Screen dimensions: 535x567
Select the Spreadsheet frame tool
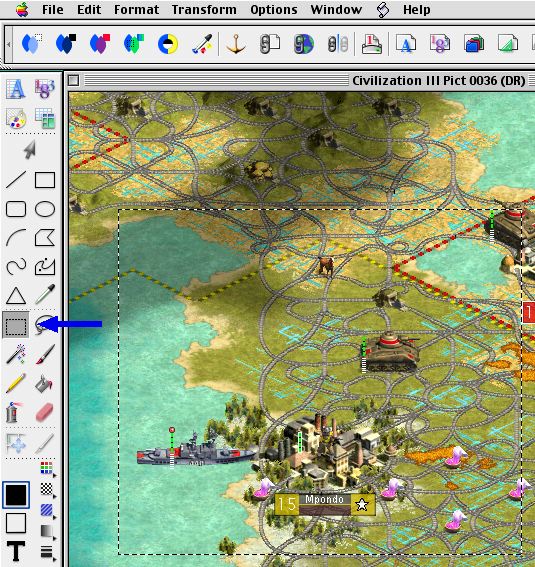[45, 89]
